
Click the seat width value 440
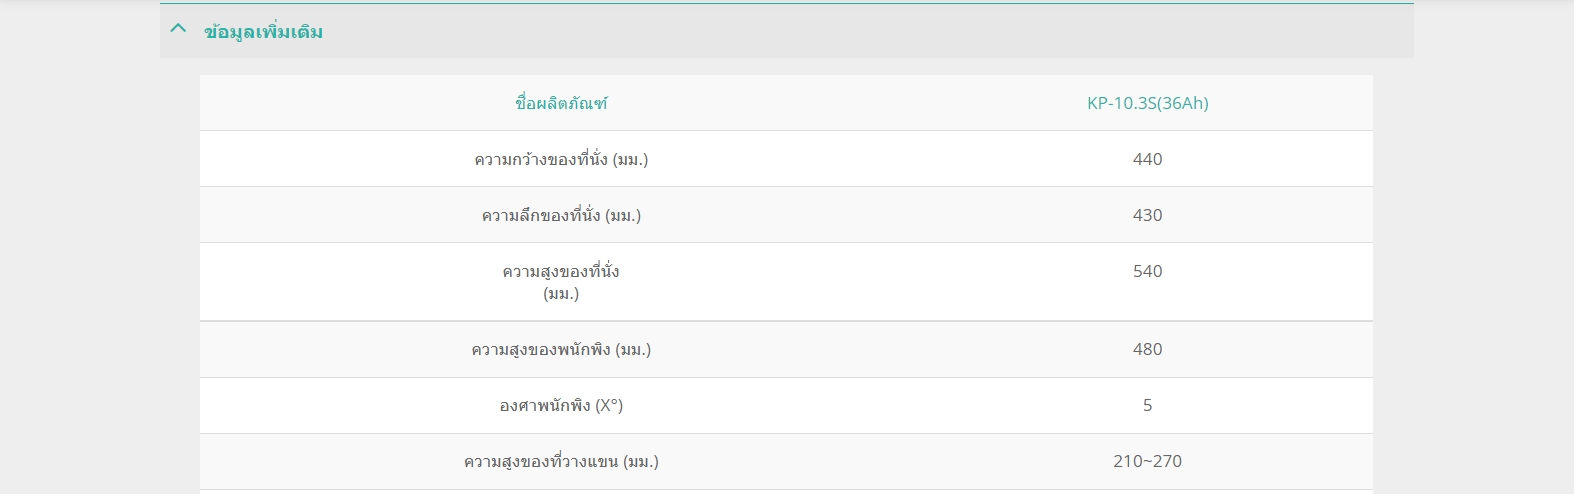1147,159
